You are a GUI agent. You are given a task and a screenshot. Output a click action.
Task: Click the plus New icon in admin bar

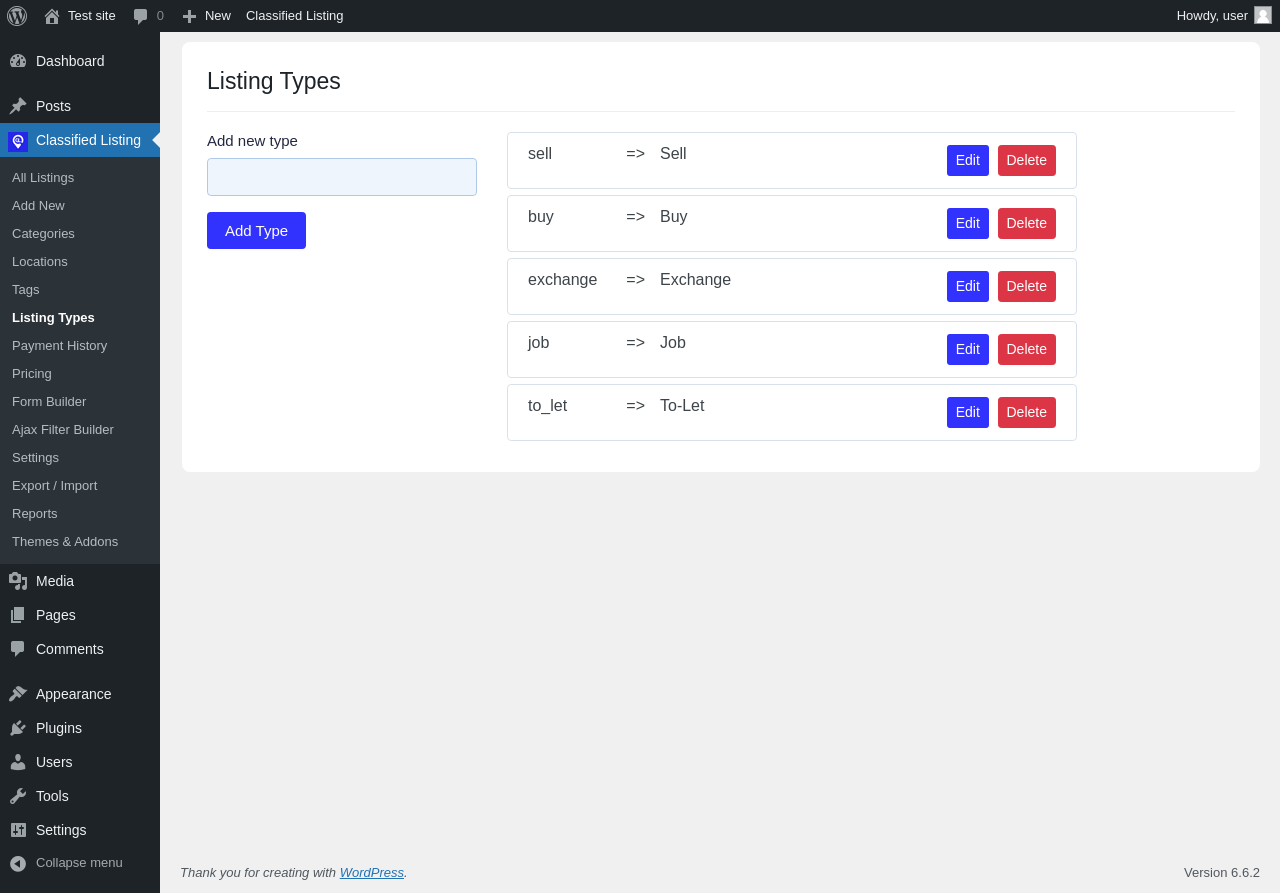coord(189,16)
